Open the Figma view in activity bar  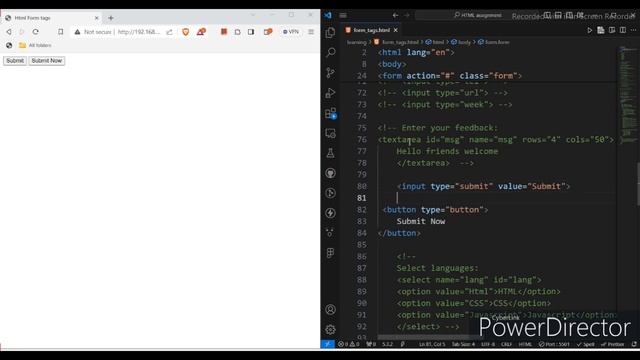point(331,253)
